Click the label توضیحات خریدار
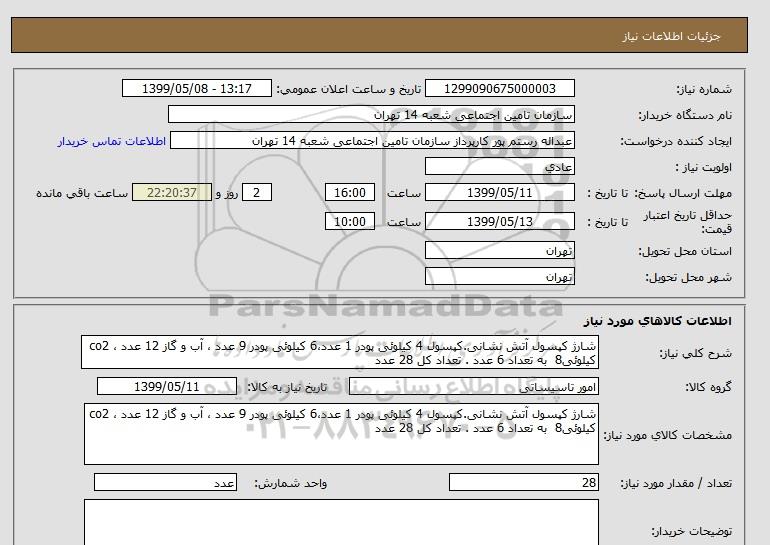Viewport: 770px width, 545px height. pyautogui.click(x=691, y=531)
